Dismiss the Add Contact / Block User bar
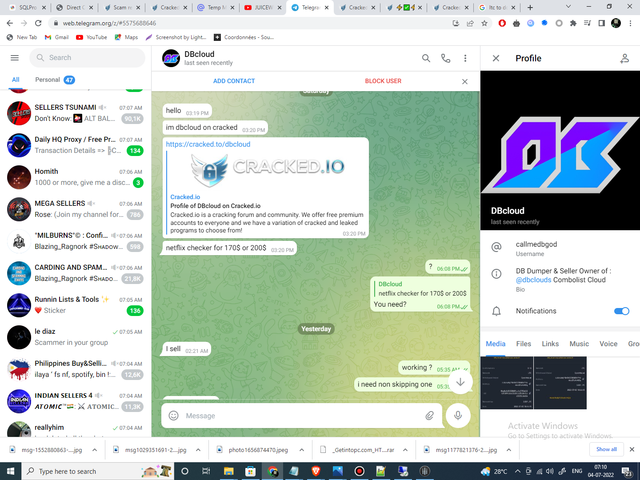This screenshot has width=640, height=480. [464, 82]
